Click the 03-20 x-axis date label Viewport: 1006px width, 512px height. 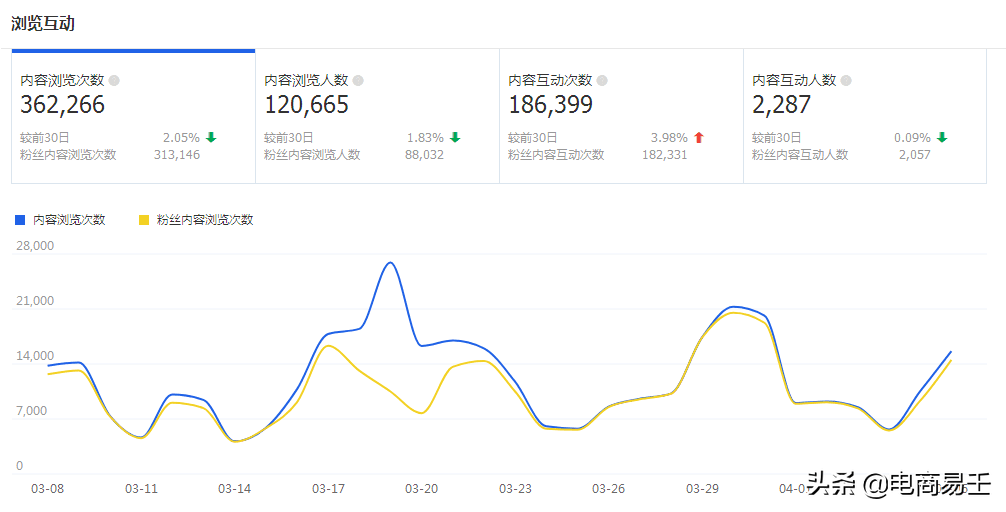pyautogui.click(x=422, y=489)
